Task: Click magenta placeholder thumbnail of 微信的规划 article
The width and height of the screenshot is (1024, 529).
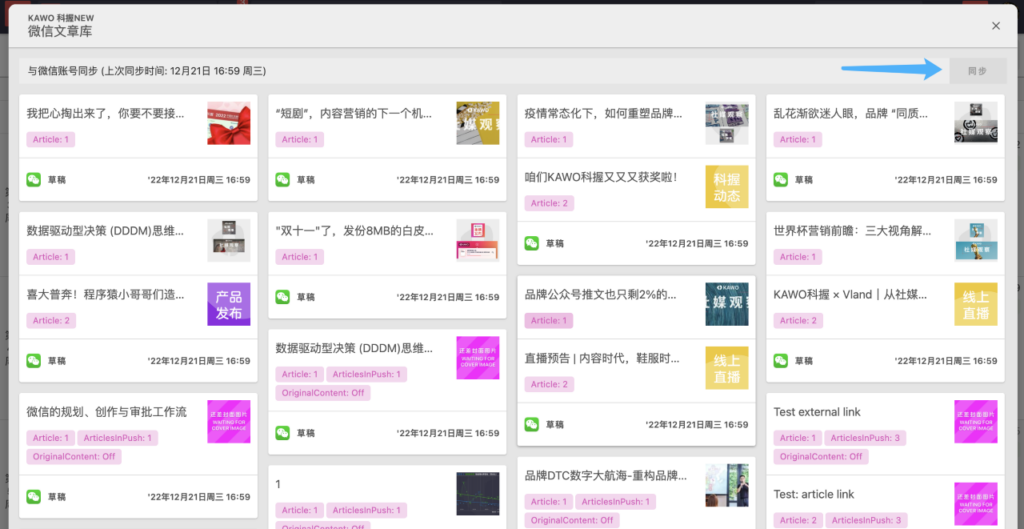Action: coord(229,422)
